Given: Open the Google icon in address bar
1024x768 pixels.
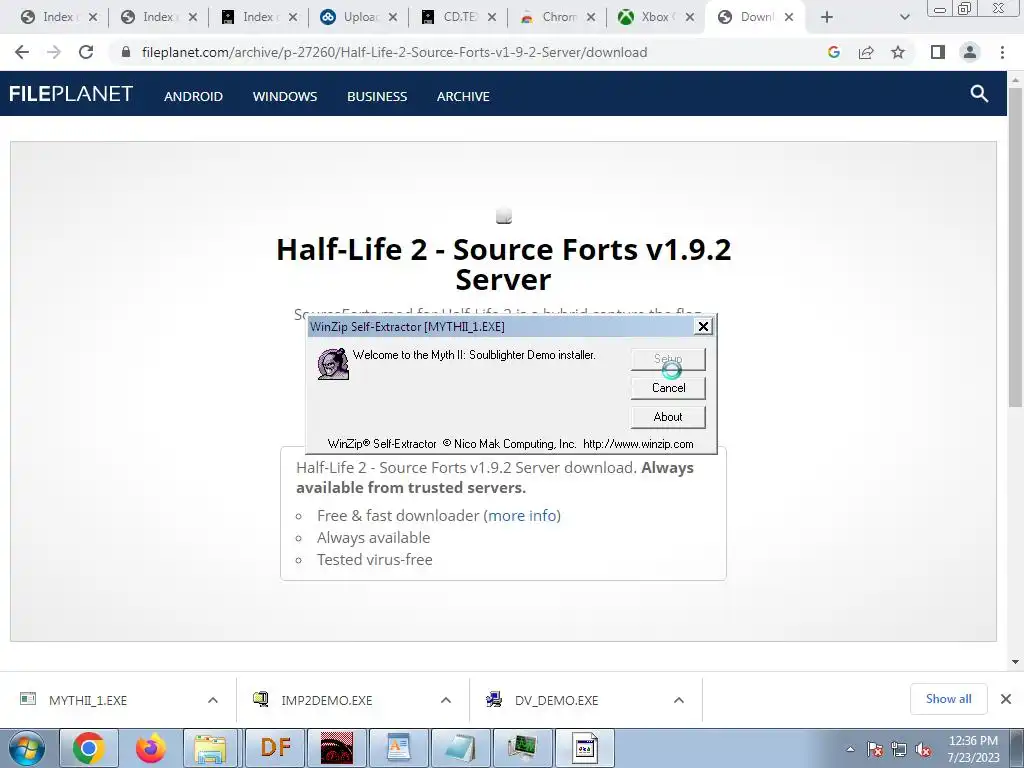Looking at the screenshot, I should [833, 52].
